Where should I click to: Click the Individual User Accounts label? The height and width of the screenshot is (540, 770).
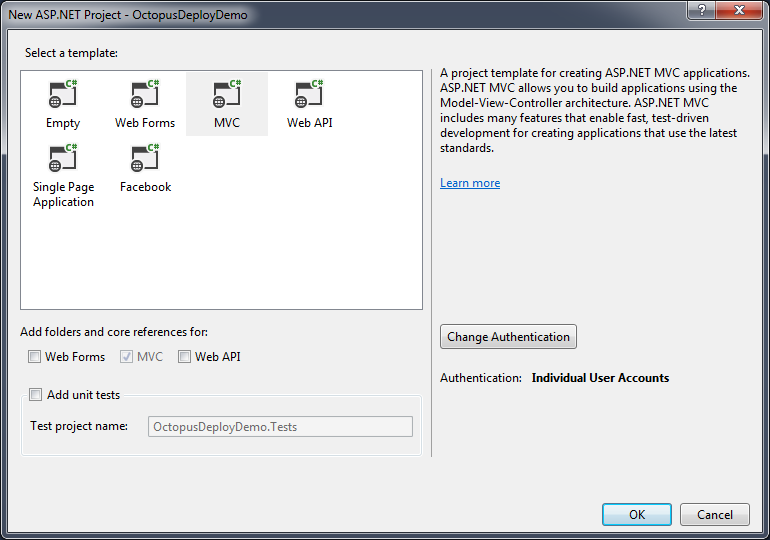pyautogui.click(x=600, y=378)
